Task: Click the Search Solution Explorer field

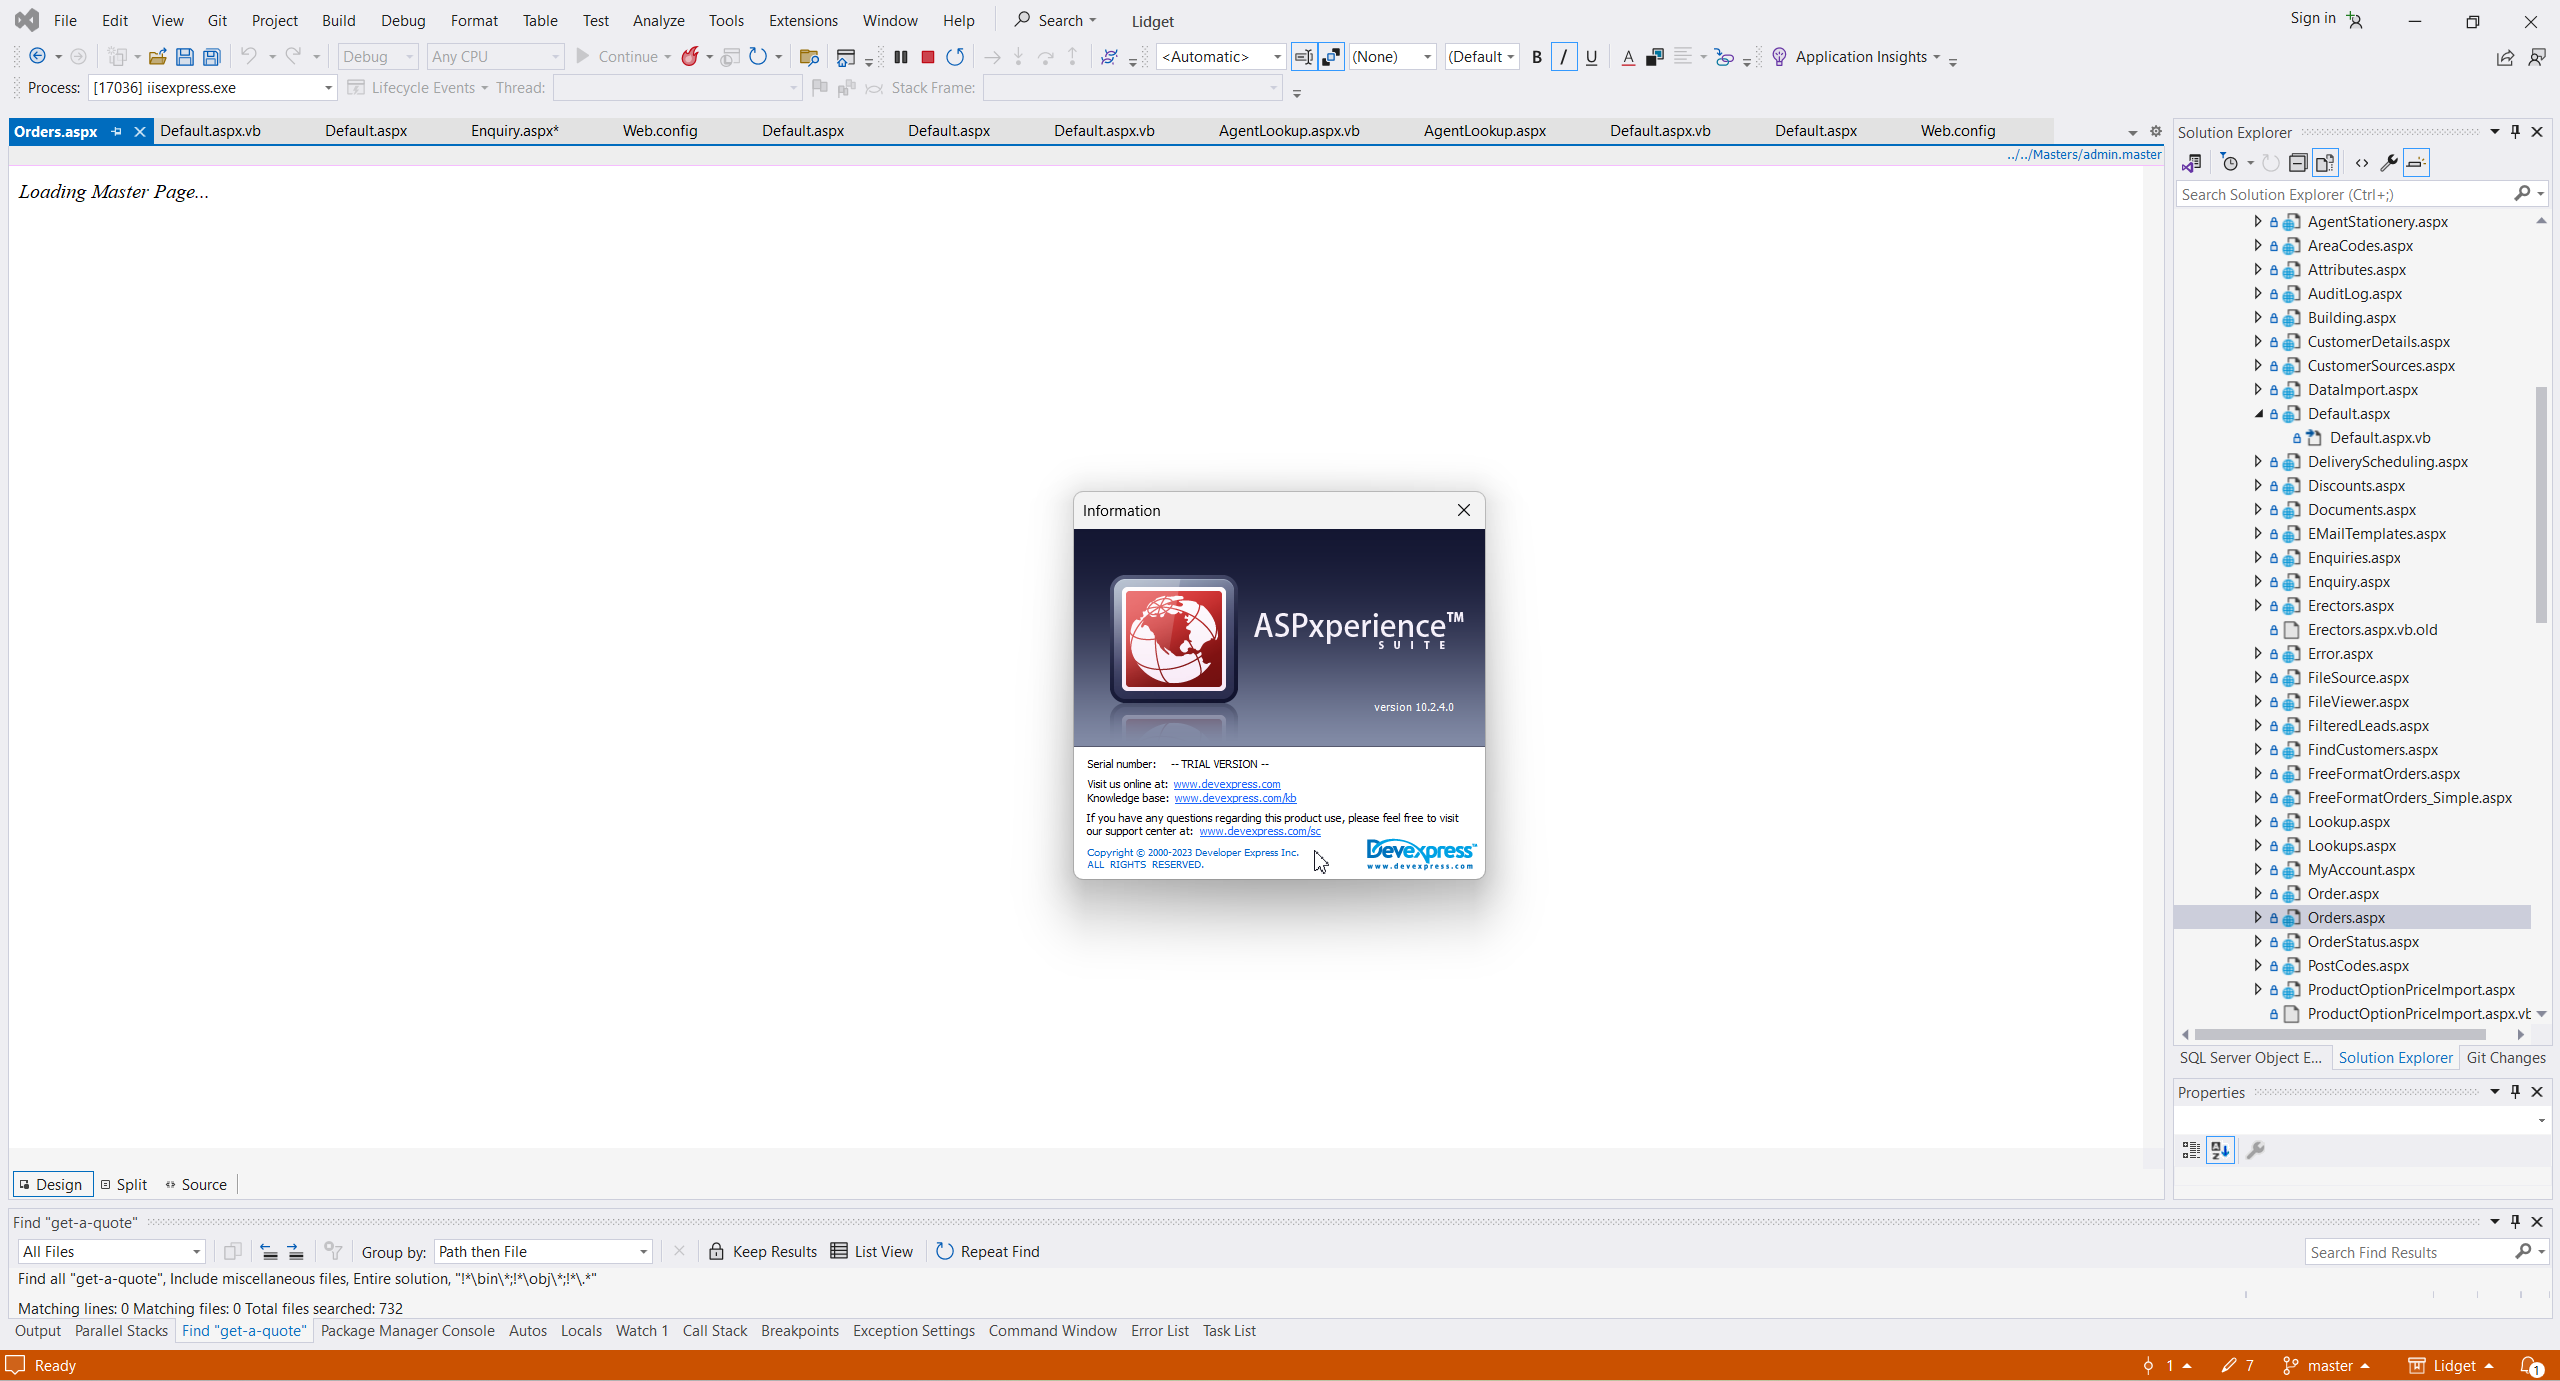Action: pos(2344,194)
